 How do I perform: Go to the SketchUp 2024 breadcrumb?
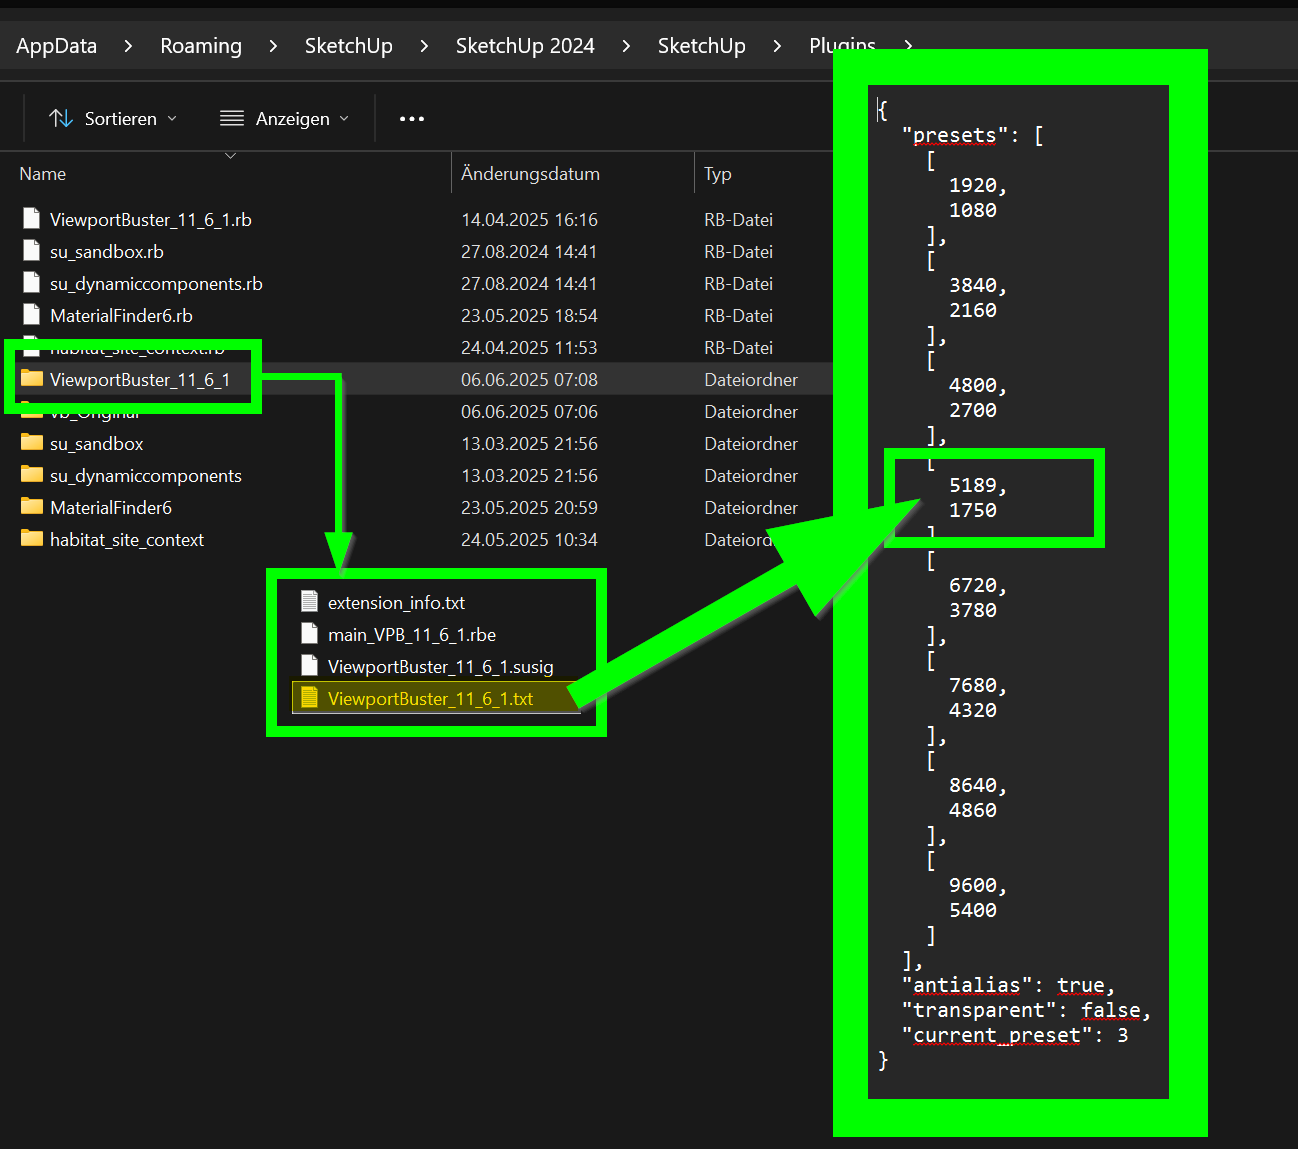click(525, 46)
